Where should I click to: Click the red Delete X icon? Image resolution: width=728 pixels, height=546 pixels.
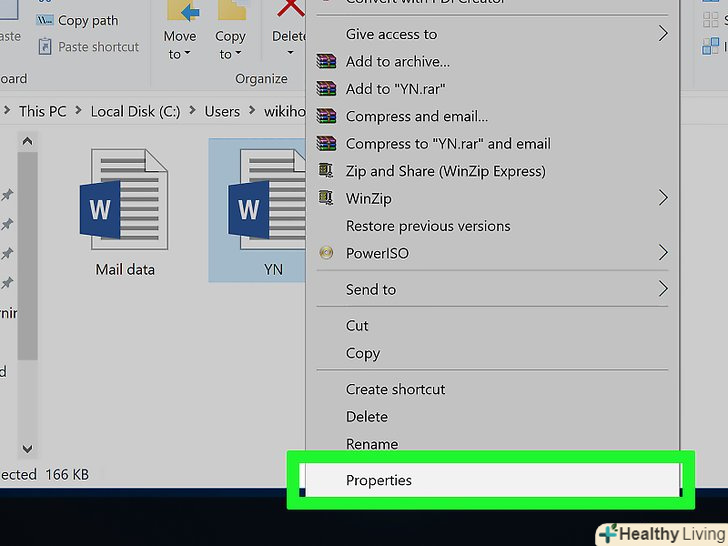[x=291, y=8]
